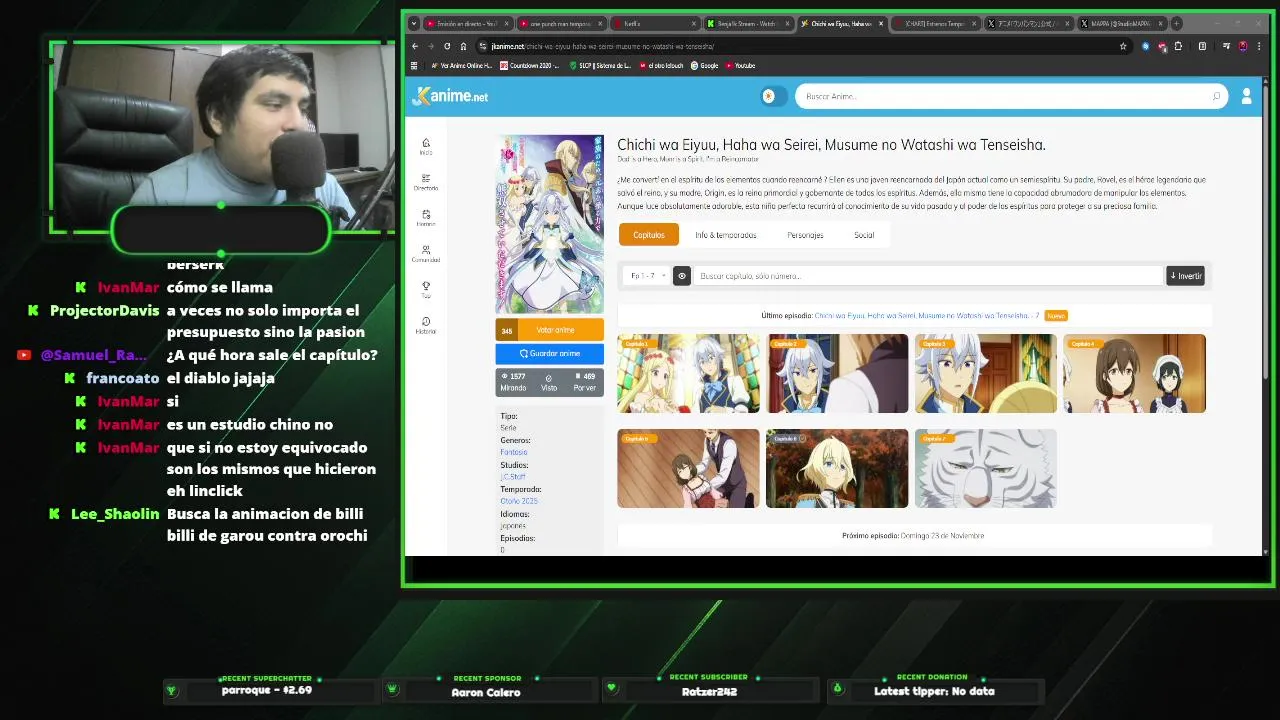Click the browser home icon
The width and height of the screenshot is (1280, 720).
[463, 46]
